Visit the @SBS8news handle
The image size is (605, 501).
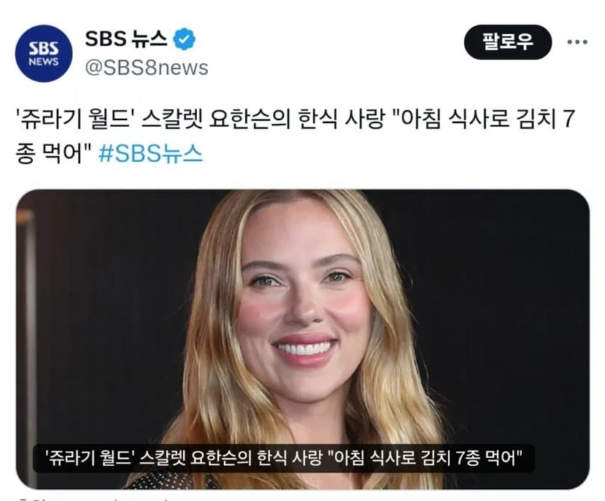click(147, 68)
